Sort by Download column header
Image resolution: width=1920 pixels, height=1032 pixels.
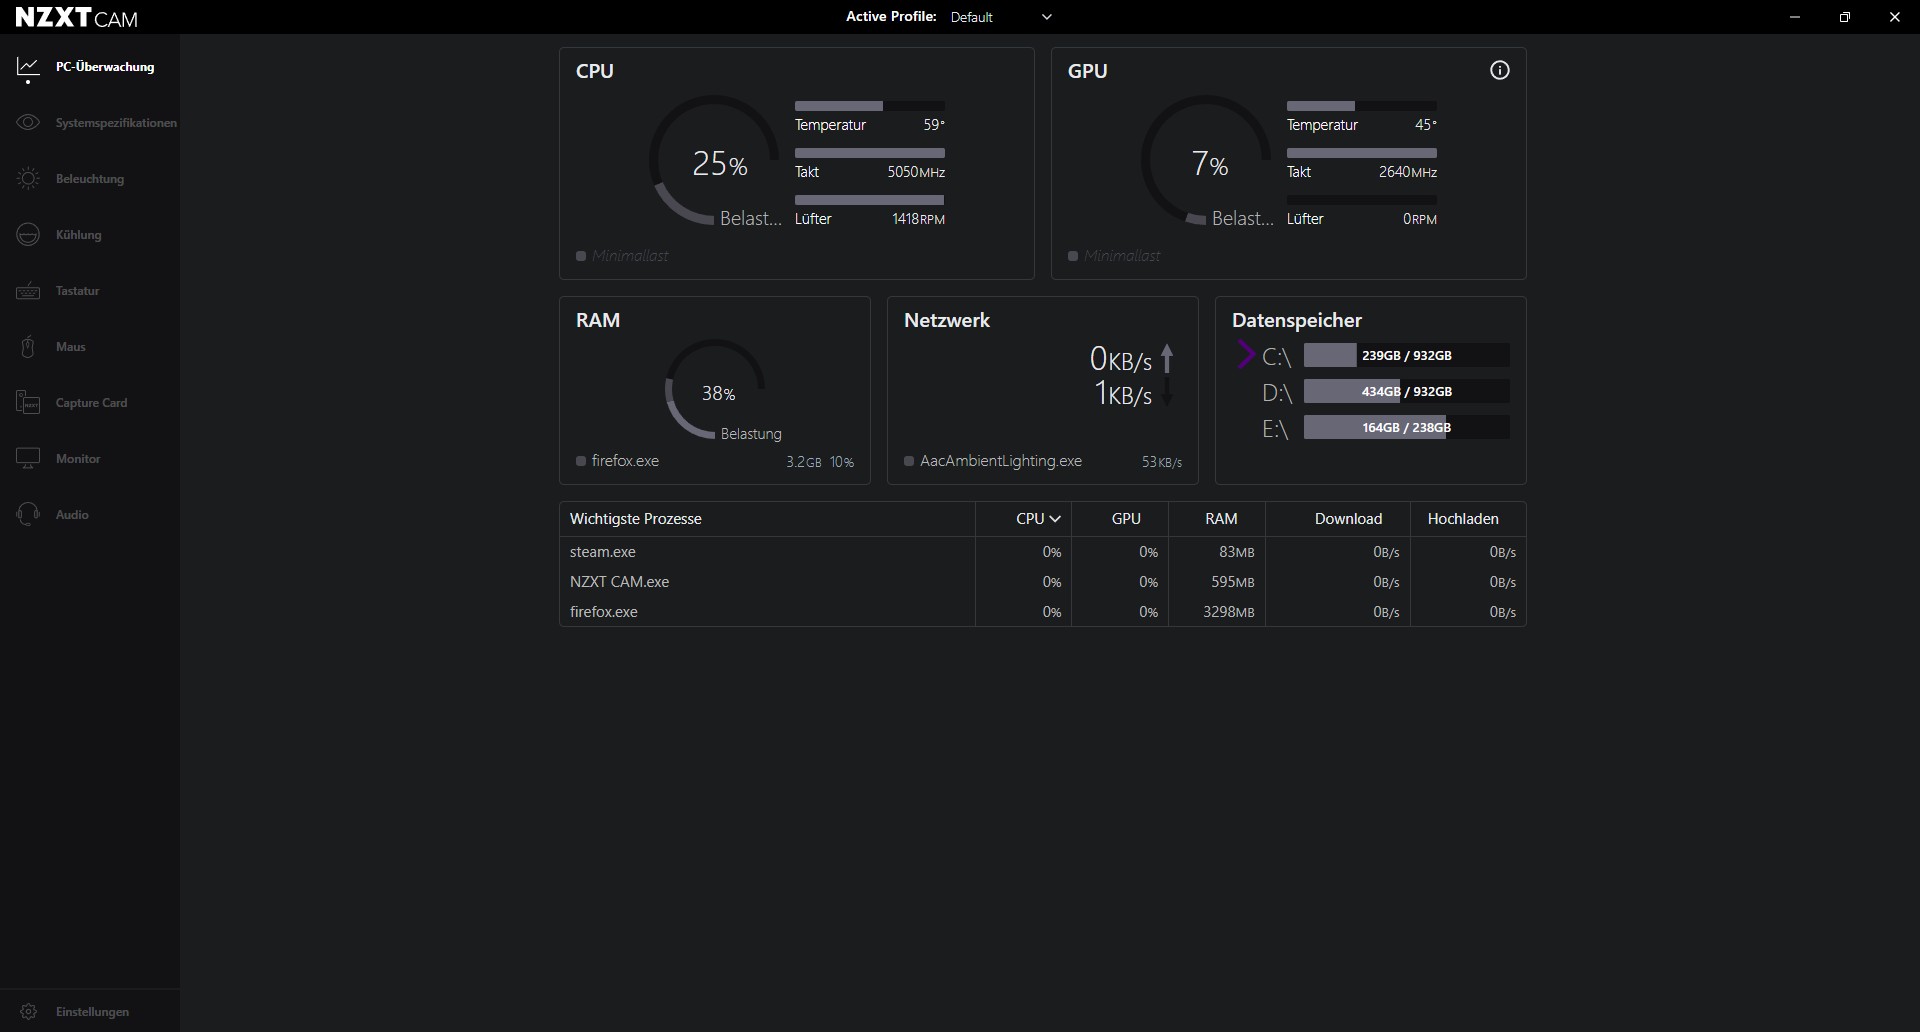pyautogui.click(x=1347, y=519)
